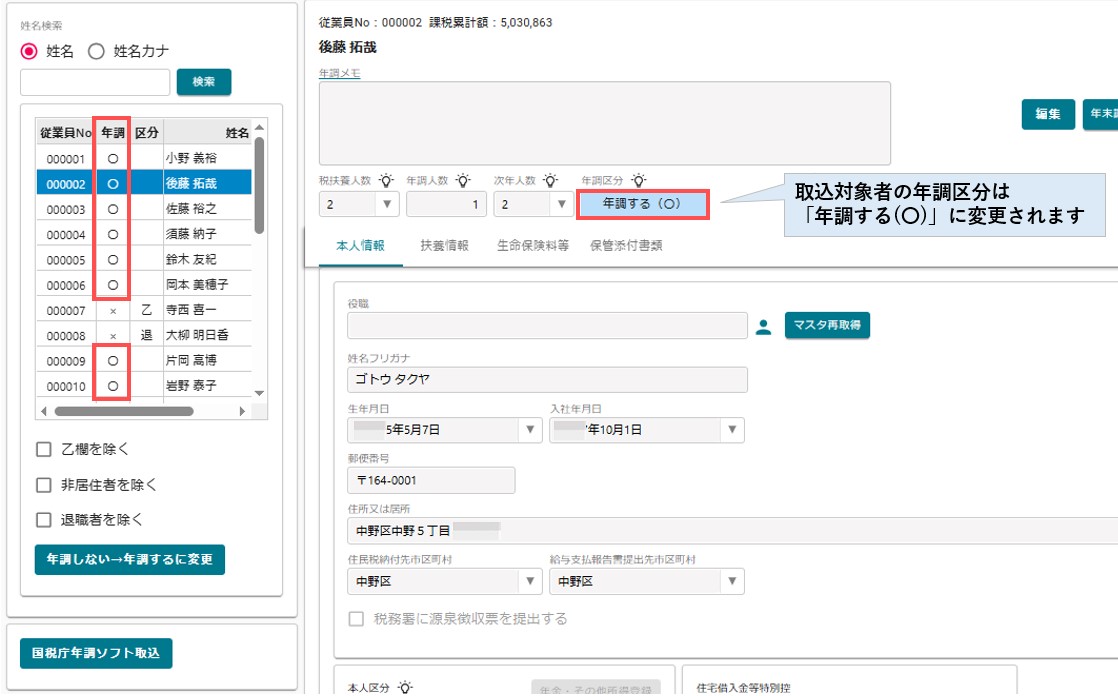Select employee row 小野 義裕
This screenshot has height=696, width=1118.
pos(144,158)
